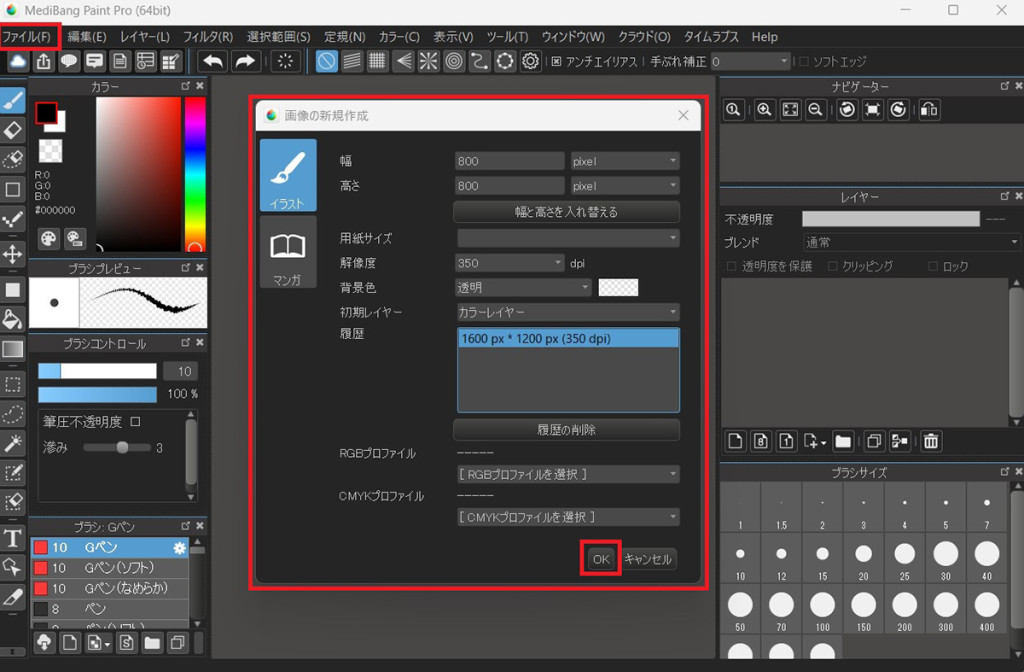Image resolution: width=1024 pixels, height=672 pixels.
Task: Open the CMYKプロファイルを選択 dropdown
Action: [x=568, y=517]
